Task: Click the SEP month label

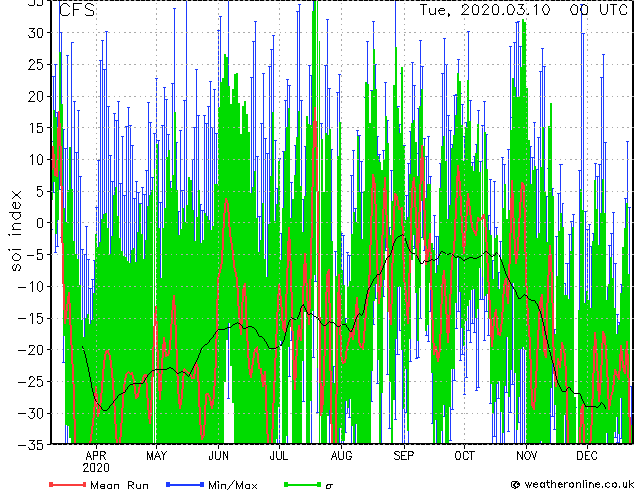Action: [x=404, y=456]
